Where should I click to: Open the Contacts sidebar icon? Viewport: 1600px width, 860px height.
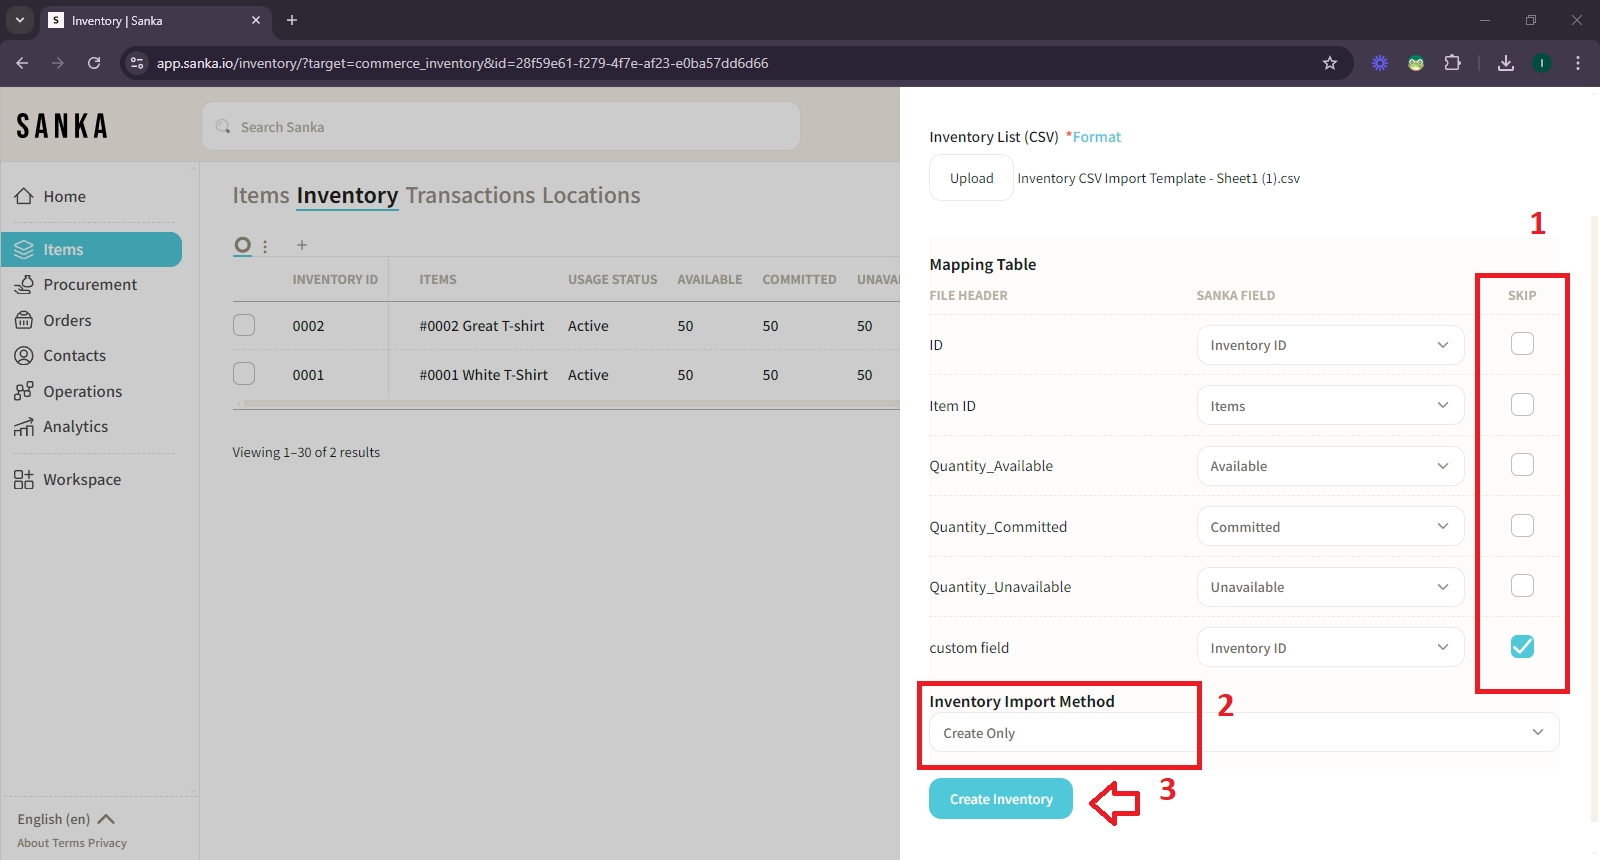pos(24,356)
